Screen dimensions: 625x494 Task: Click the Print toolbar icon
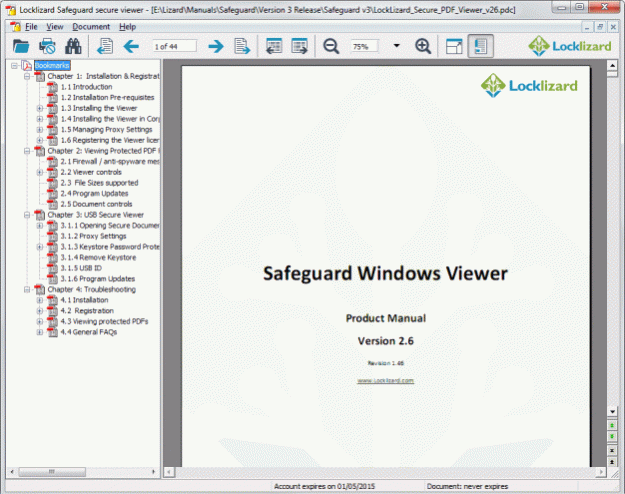(47, 46)
